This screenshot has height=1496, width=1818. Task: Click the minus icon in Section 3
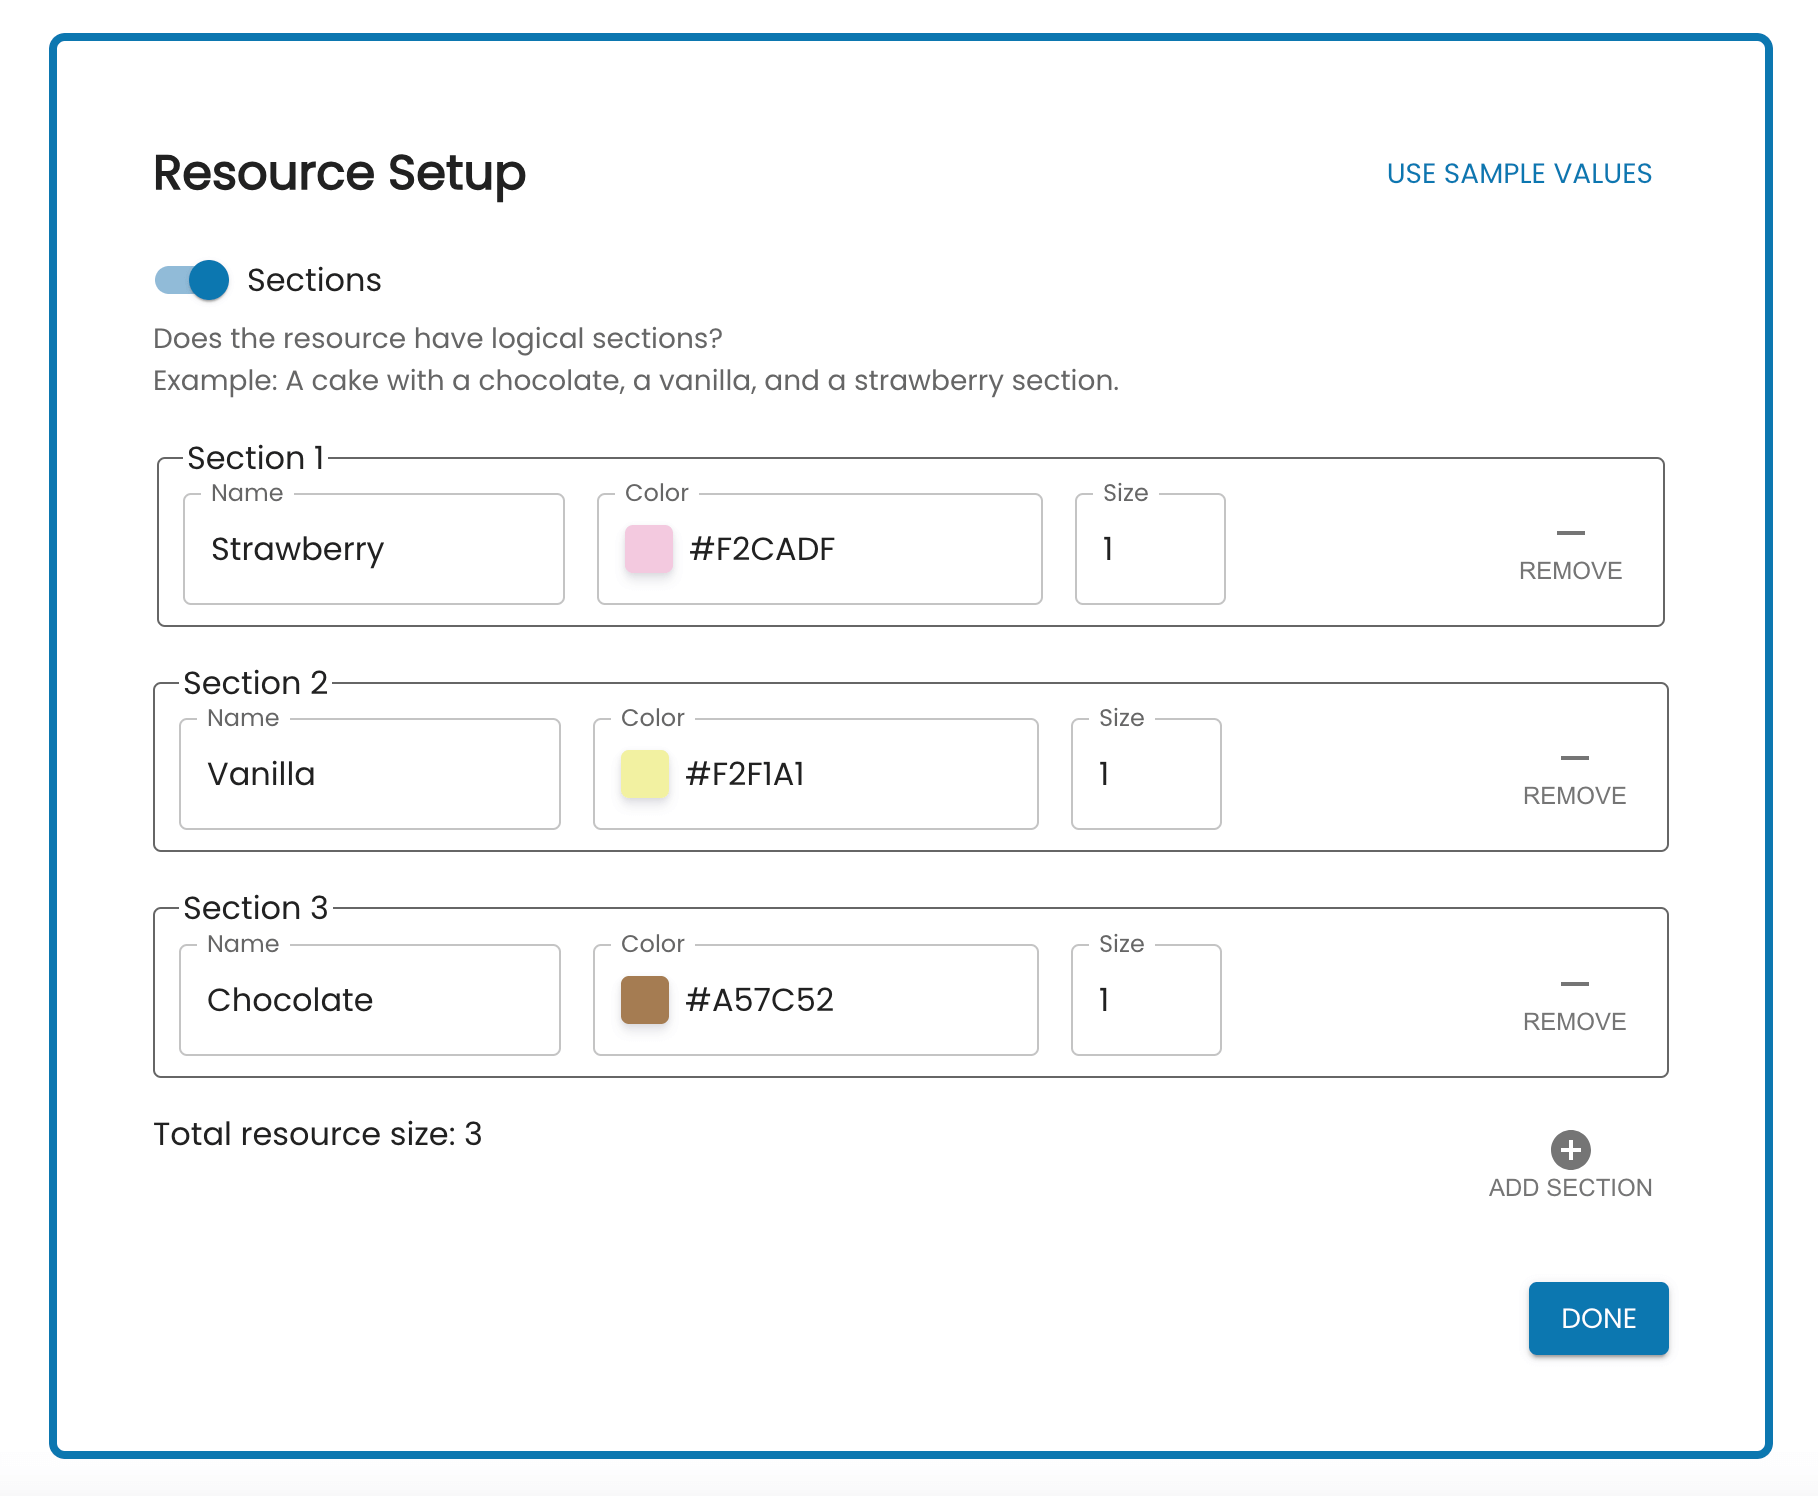1574,984
